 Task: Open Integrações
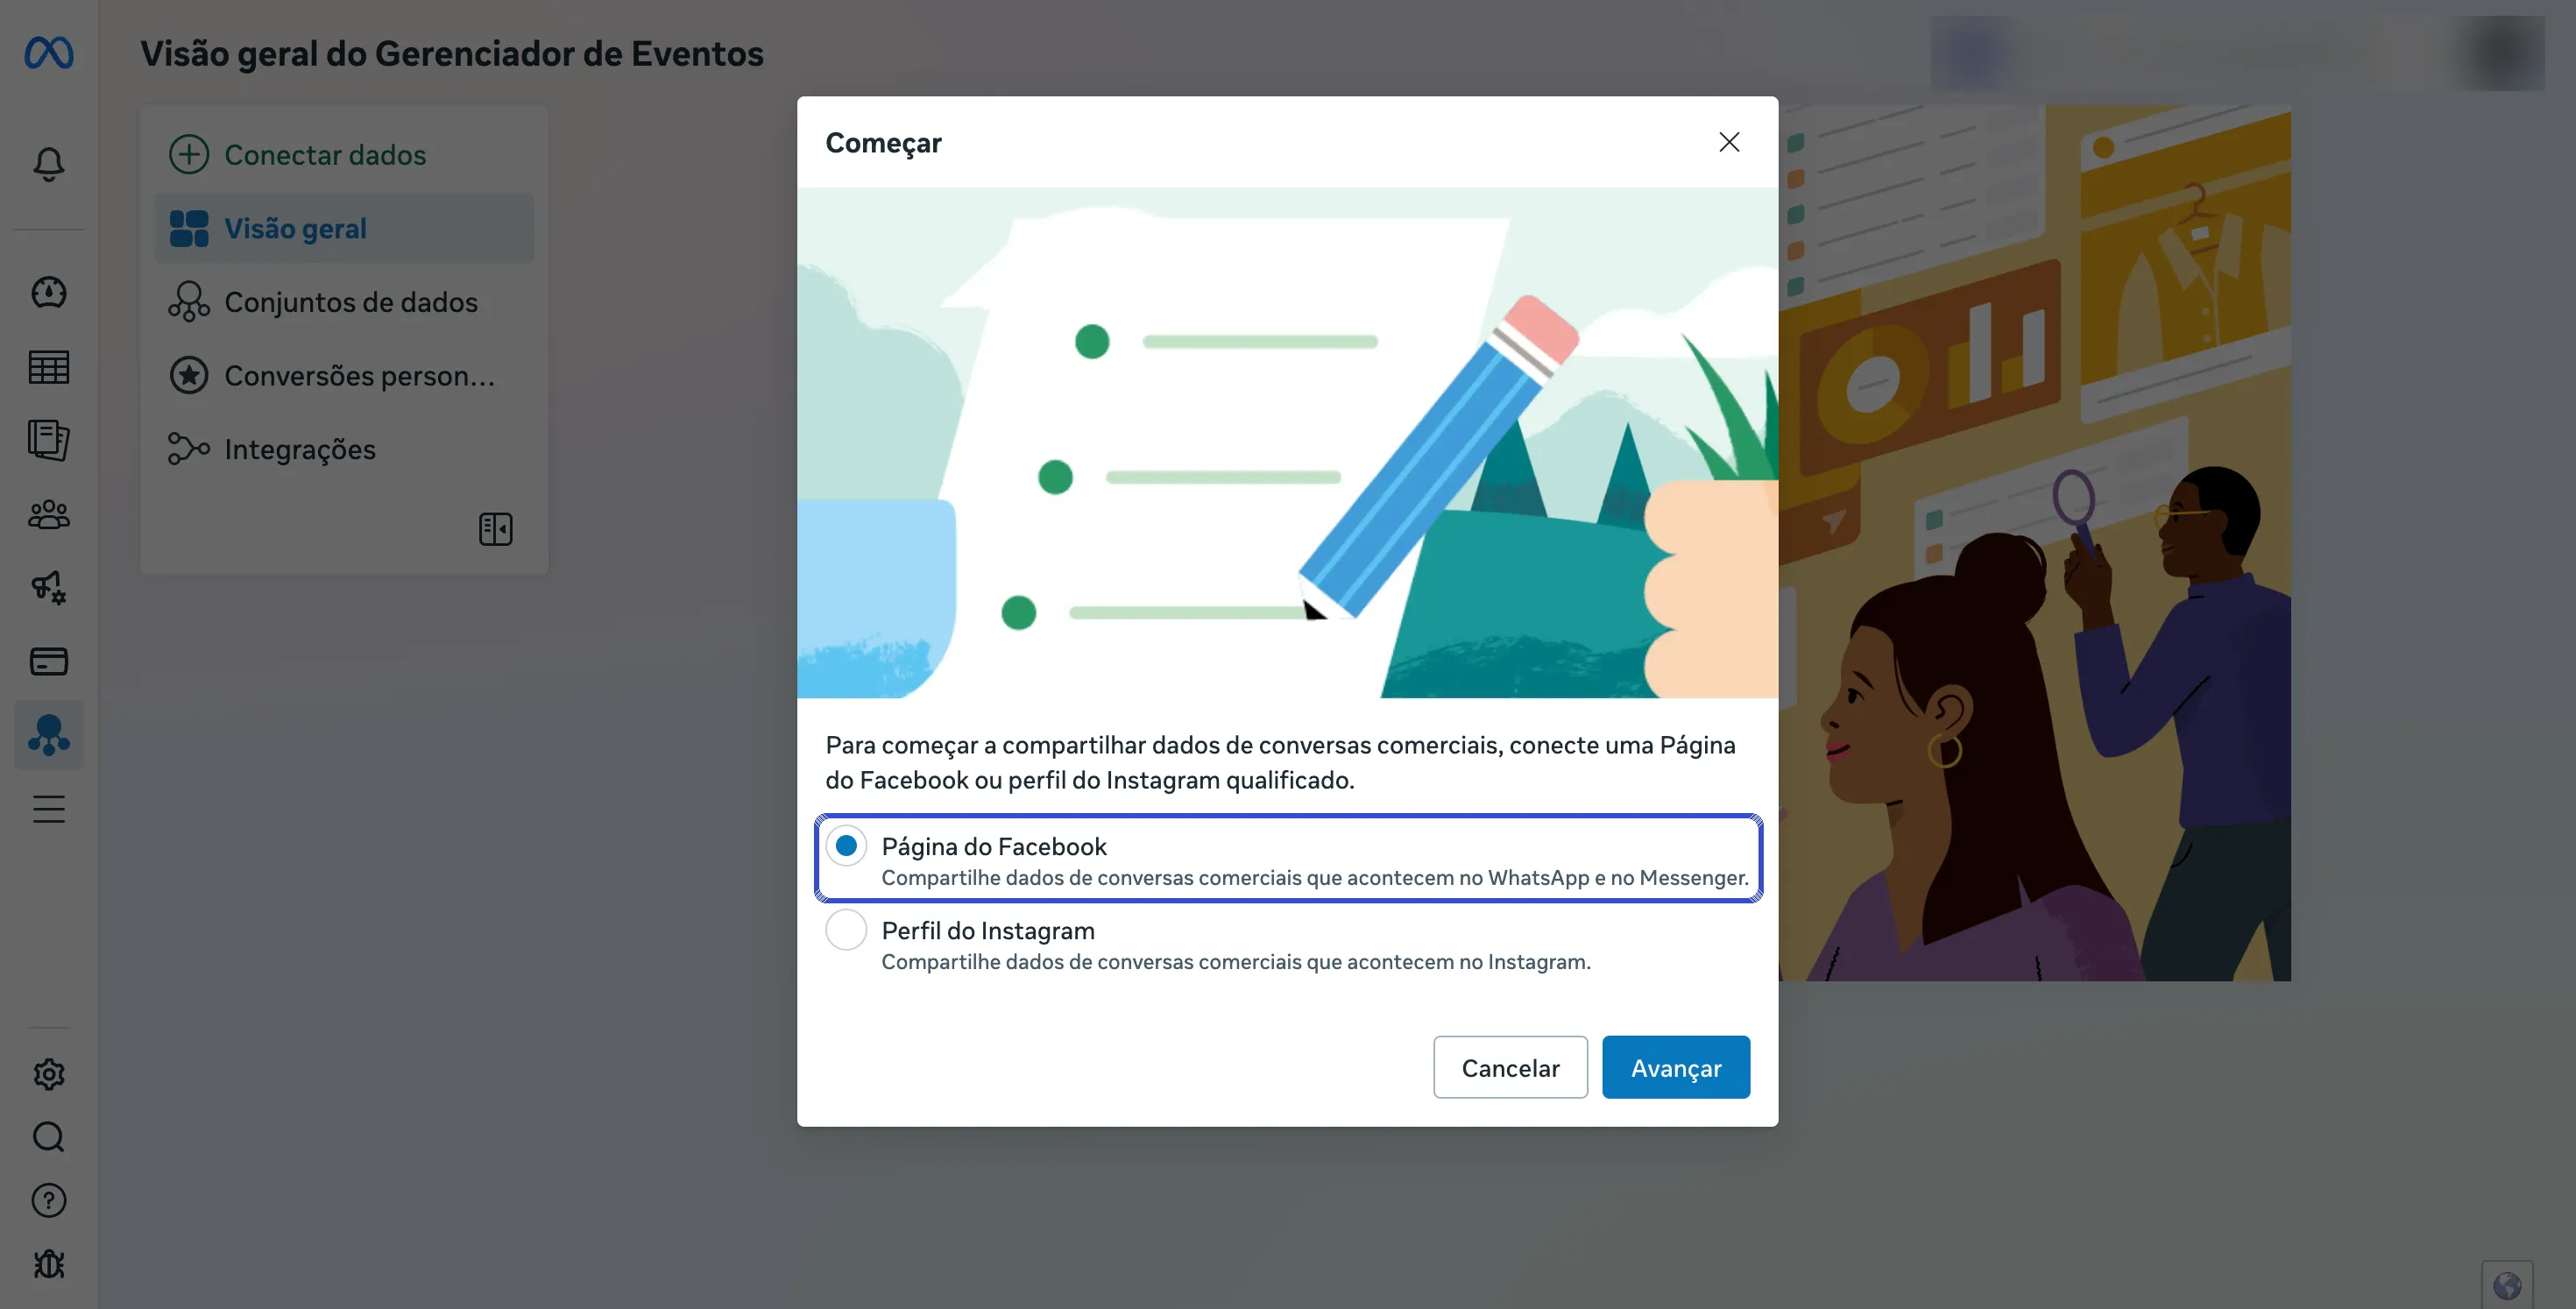[344, 449]
